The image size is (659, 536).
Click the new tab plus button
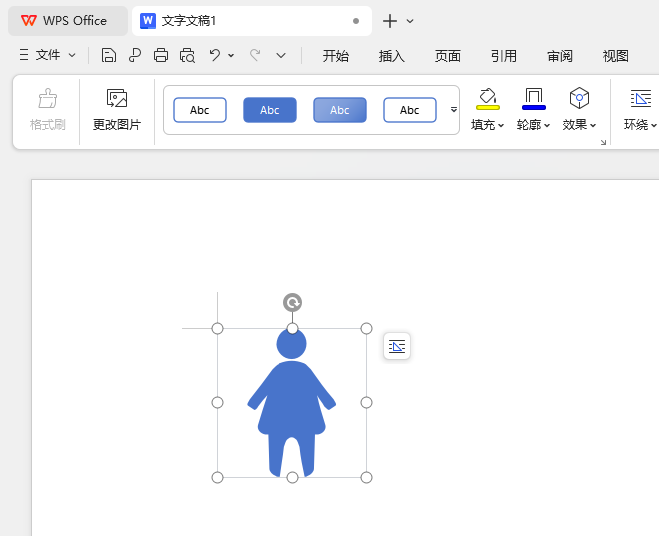click(x=390, y=21)
